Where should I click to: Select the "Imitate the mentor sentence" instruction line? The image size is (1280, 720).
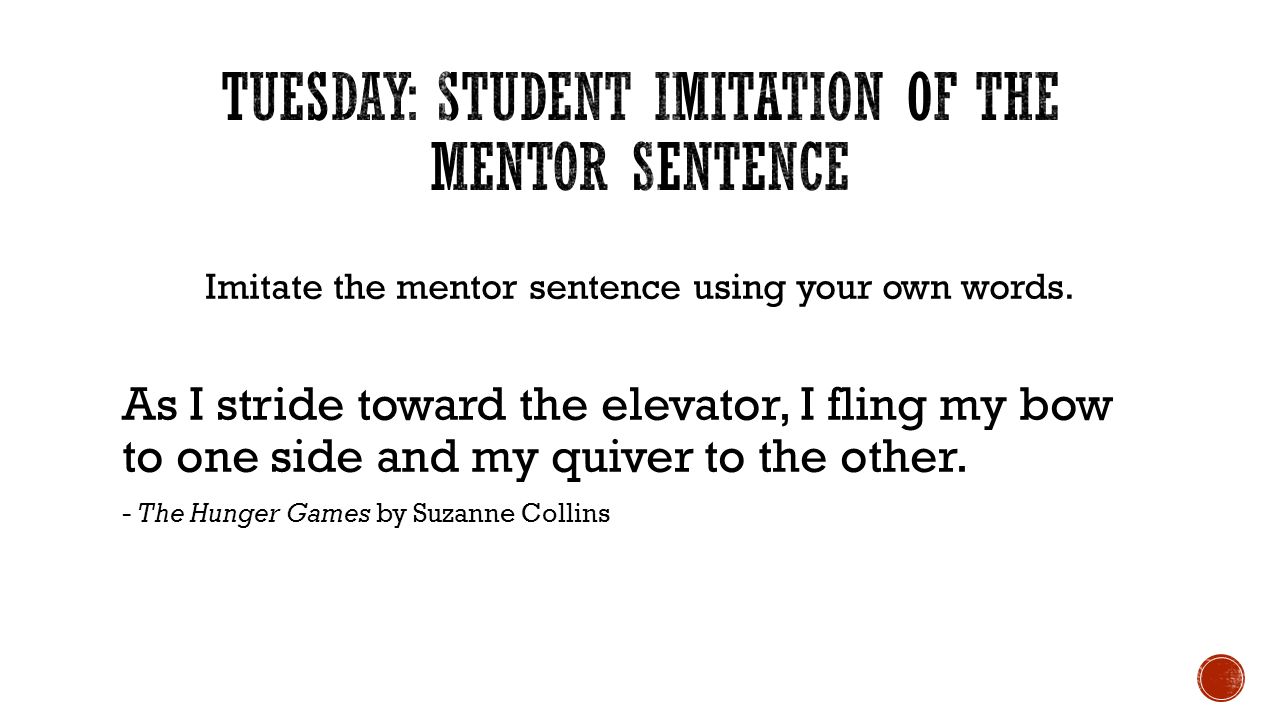(x=639, y=288)
